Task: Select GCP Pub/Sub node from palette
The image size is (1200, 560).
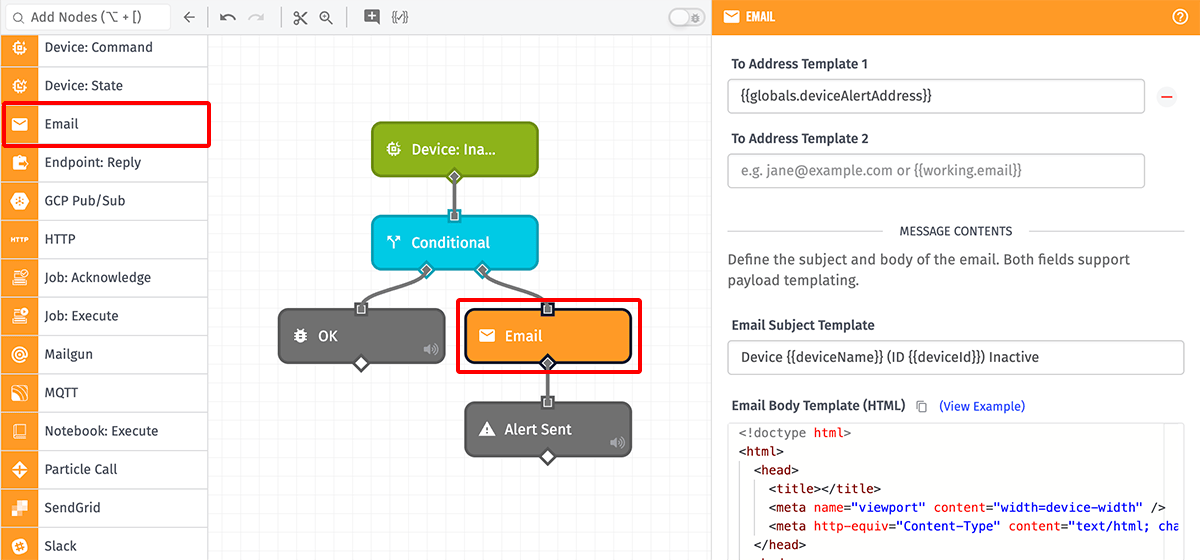Action: coord(104,201)
